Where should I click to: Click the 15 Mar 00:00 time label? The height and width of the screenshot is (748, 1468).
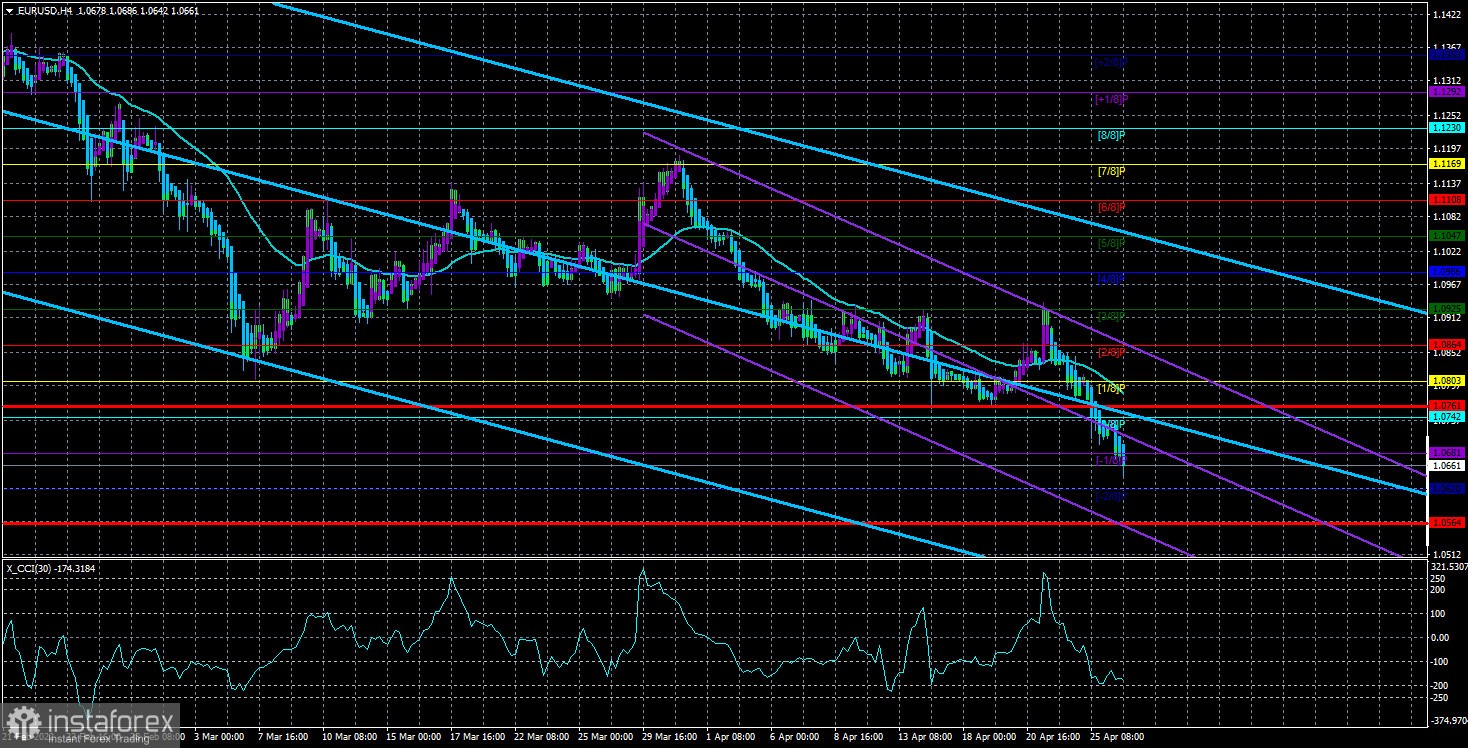point(414,736)
